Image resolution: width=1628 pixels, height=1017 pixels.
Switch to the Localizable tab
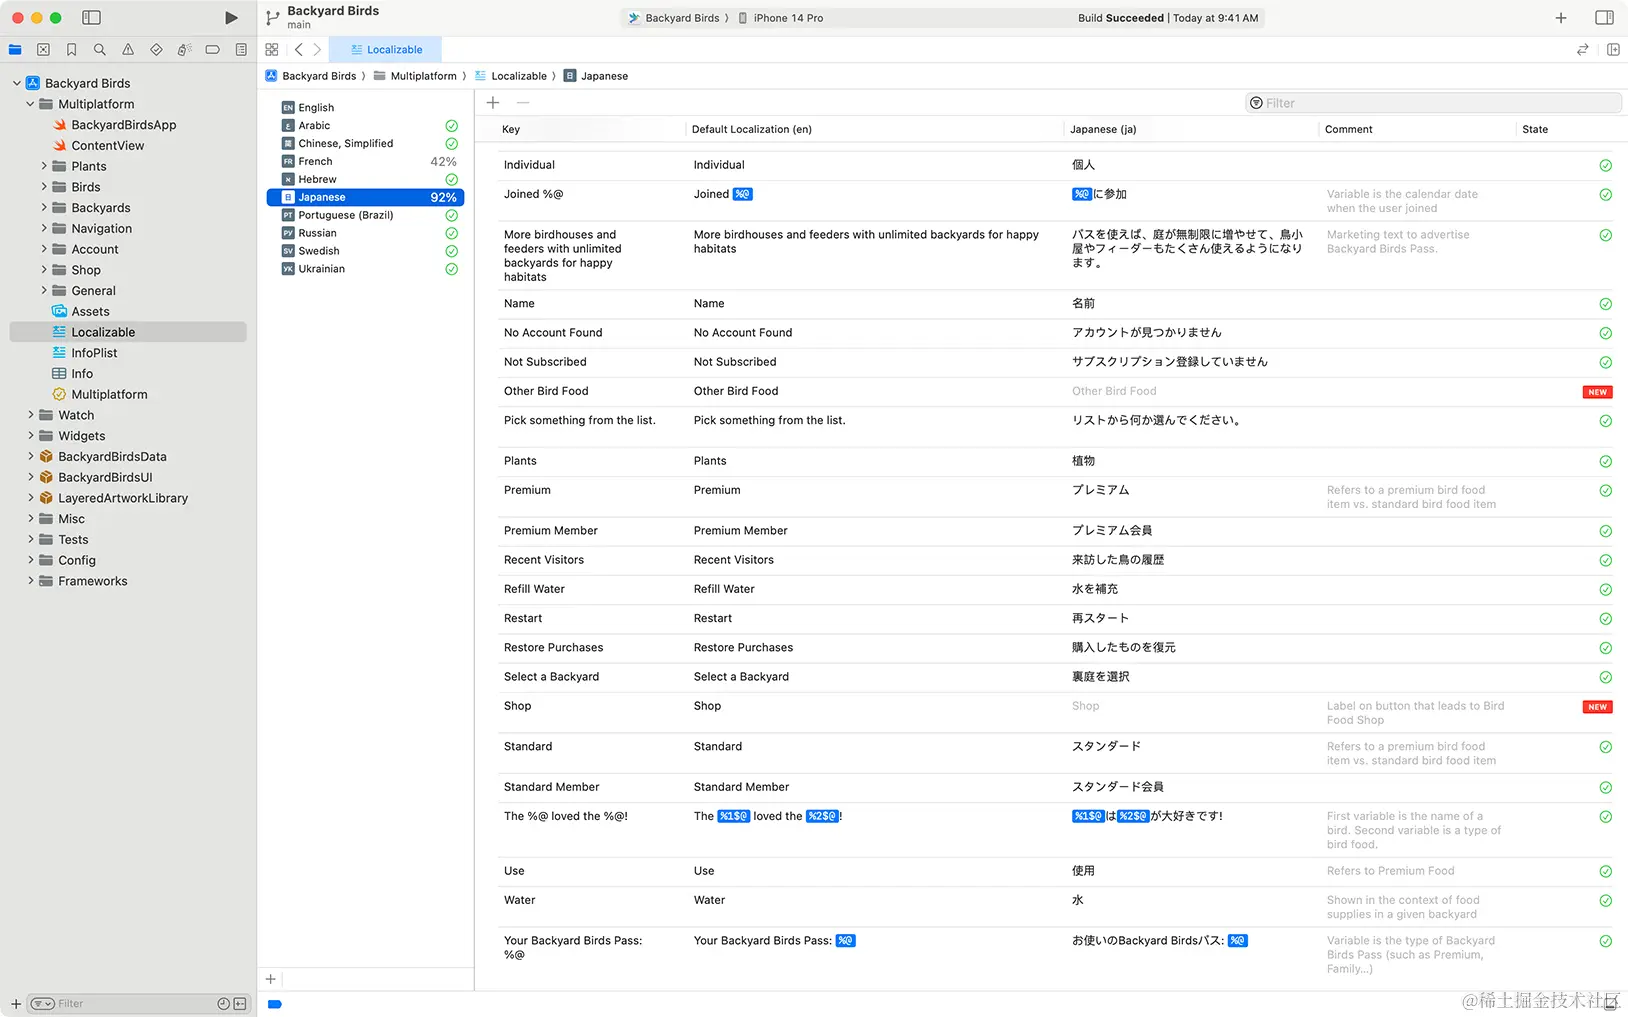pyautogui.click(x=385, y=49)
